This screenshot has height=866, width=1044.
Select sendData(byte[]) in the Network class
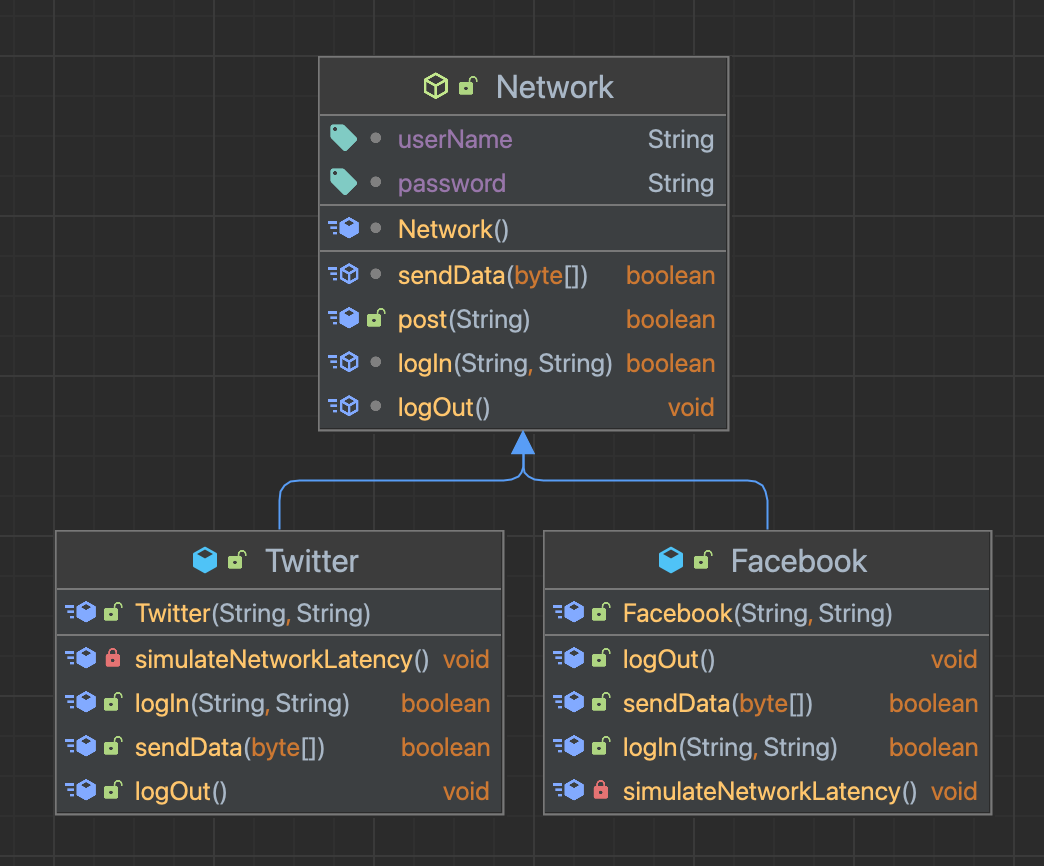pos(493,276)
